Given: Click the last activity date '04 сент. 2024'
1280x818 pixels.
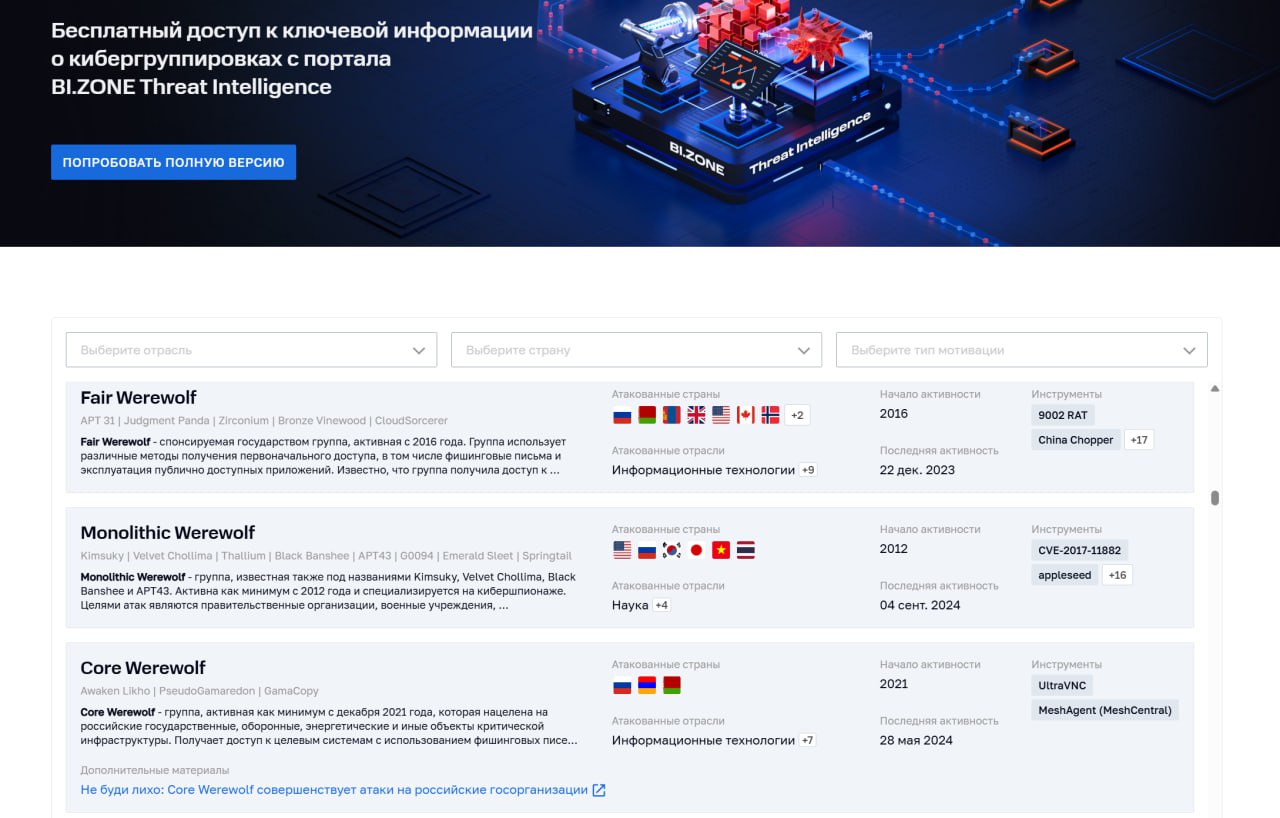Looking at the screenshot, I should pos(920,605).
